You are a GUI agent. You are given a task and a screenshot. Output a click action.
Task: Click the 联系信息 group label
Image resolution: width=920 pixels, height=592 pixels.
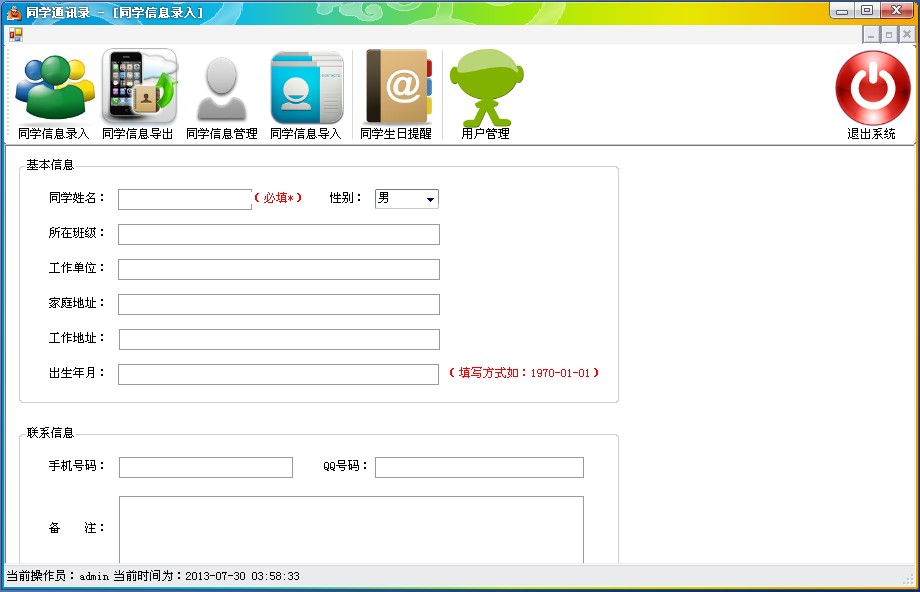[50, 433]
